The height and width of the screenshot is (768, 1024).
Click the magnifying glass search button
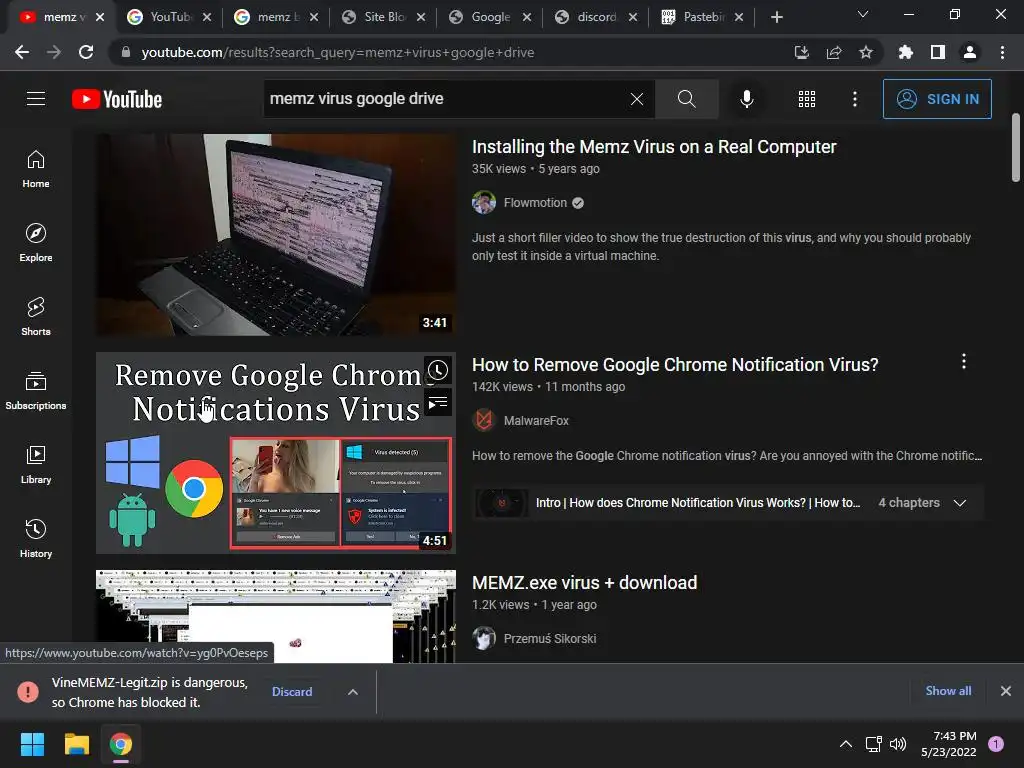[686, 99]
